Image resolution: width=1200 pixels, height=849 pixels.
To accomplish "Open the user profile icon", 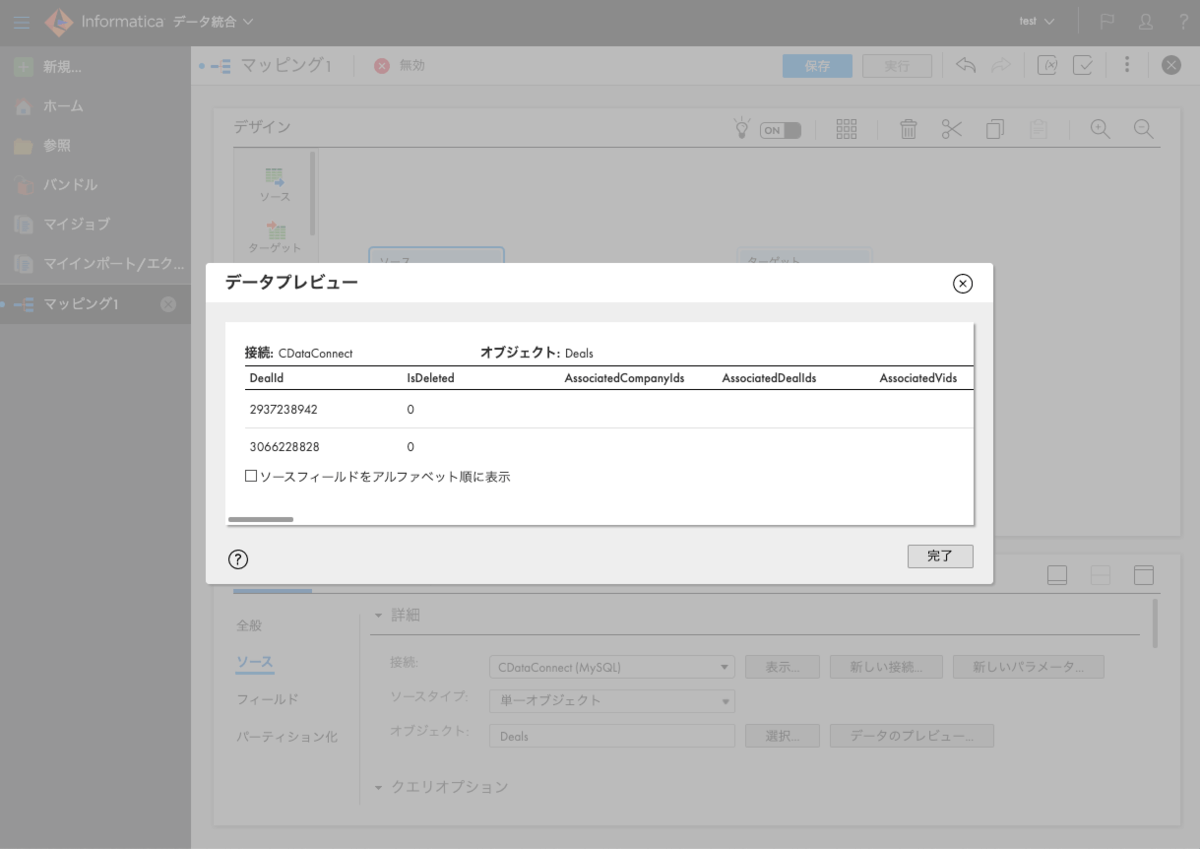I will (1146, 22).
